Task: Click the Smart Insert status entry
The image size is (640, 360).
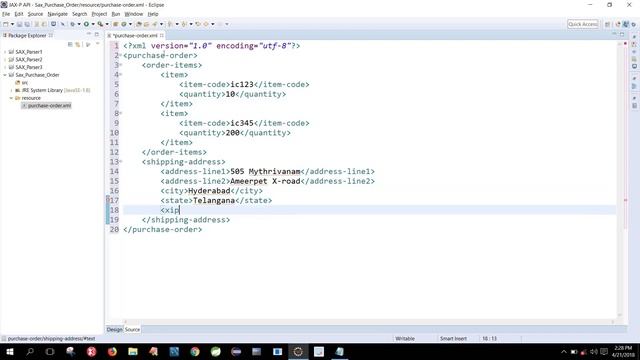Action: [x=453, y=338]
